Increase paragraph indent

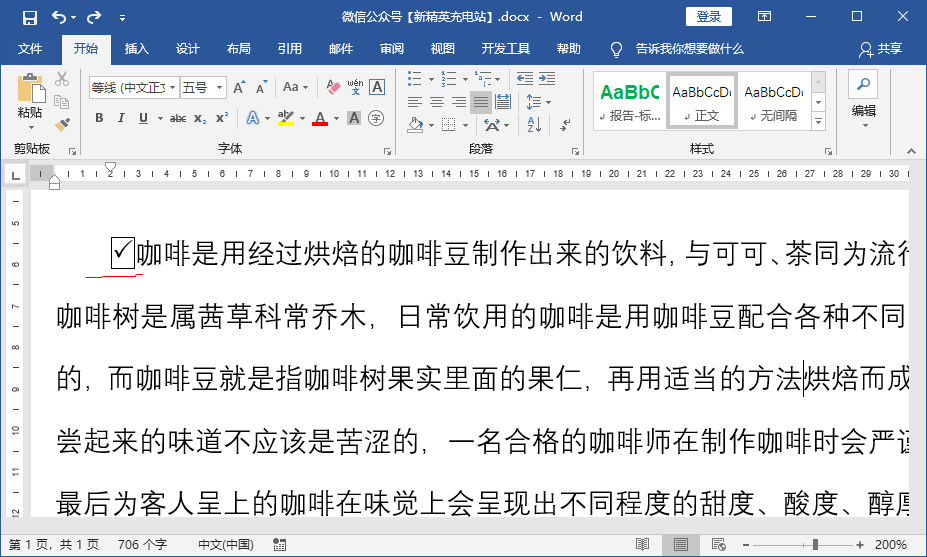[547, 79]
